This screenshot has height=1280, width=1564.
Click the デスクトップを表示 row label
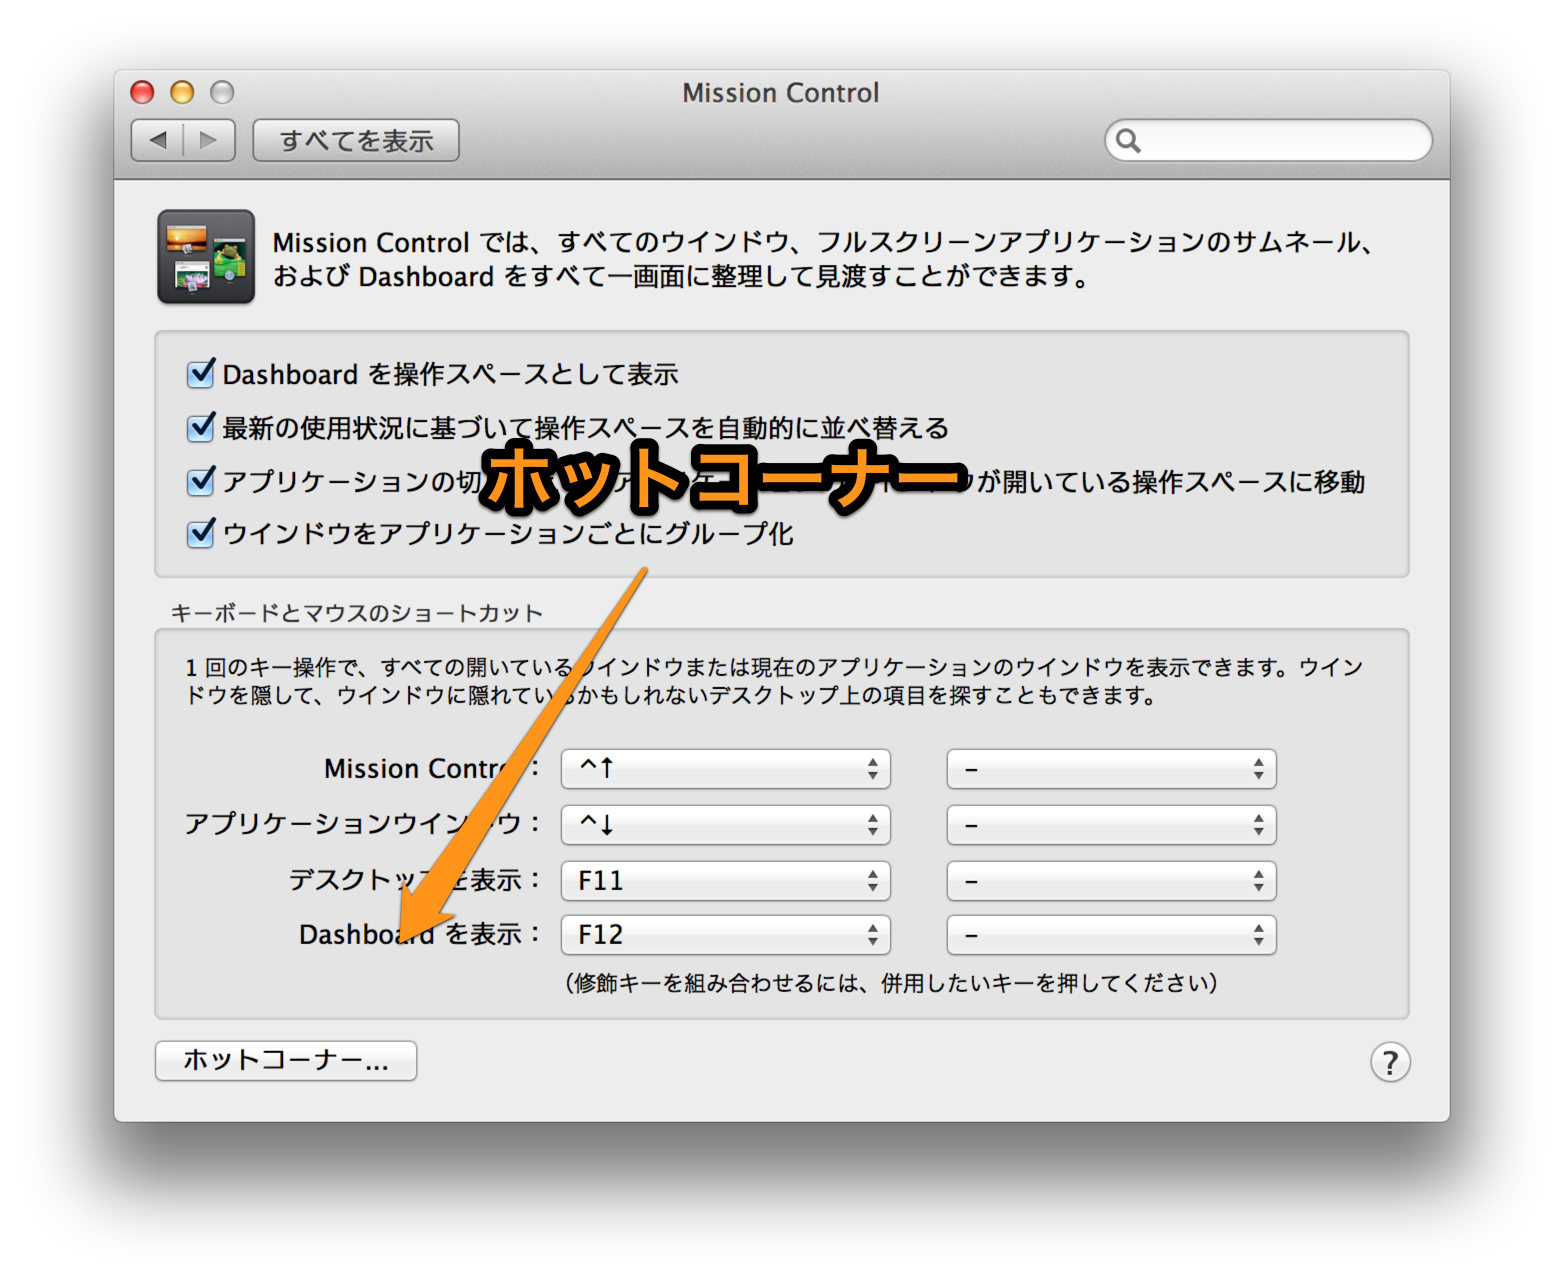[x=414, y=880]
